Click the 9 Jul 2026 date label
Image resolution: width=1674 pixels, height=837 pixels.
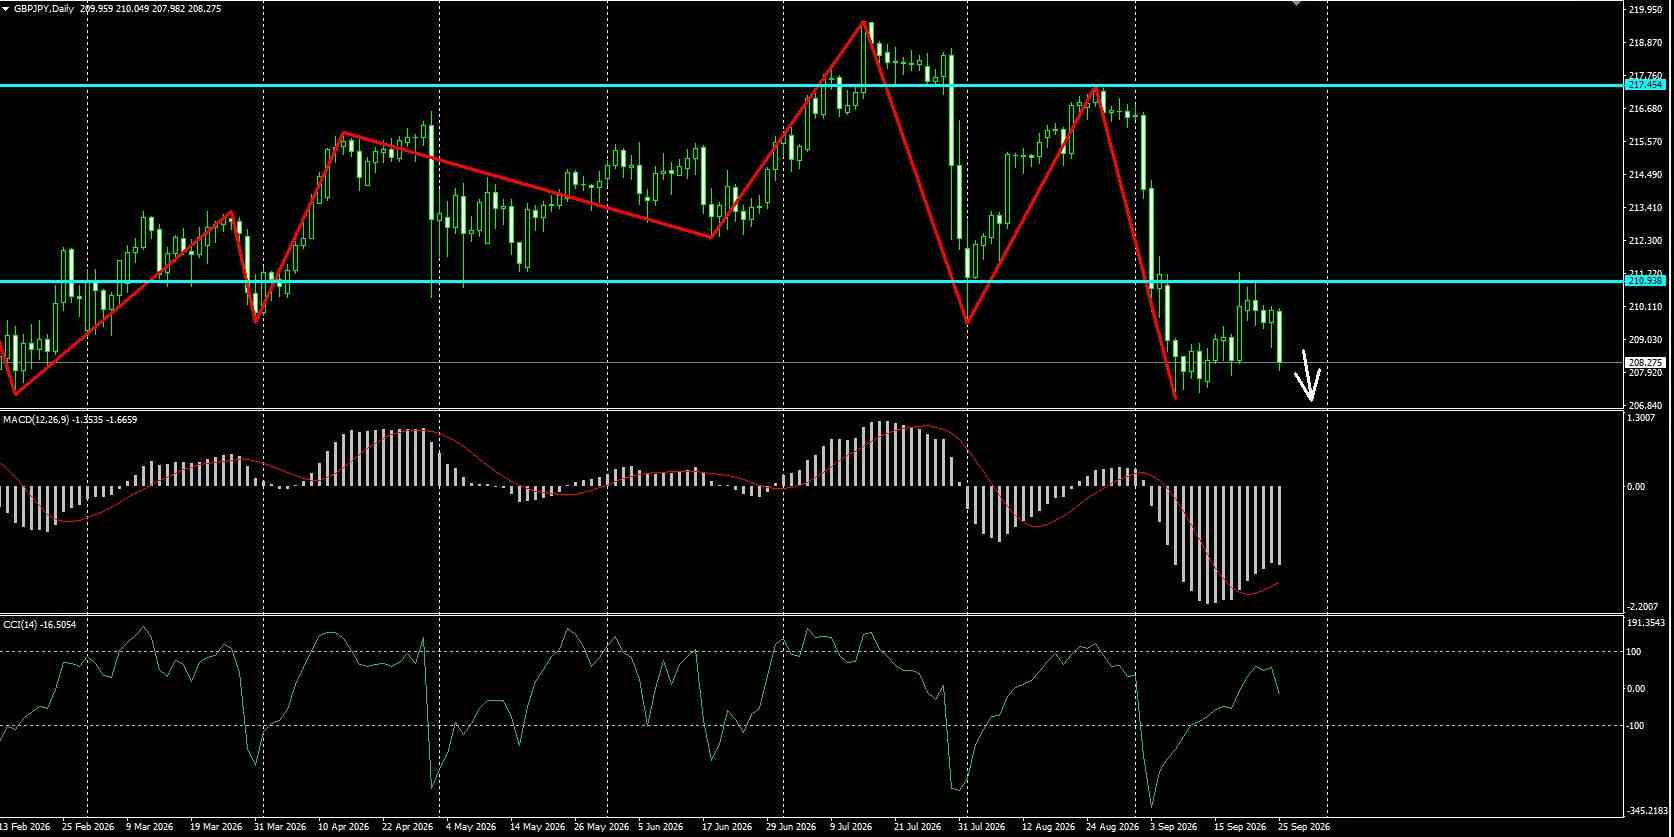850,827
